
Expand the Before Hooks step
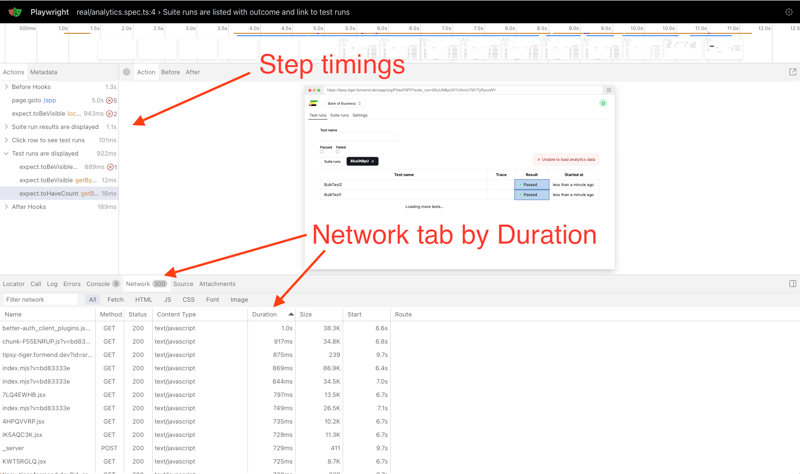coord(6,87)
